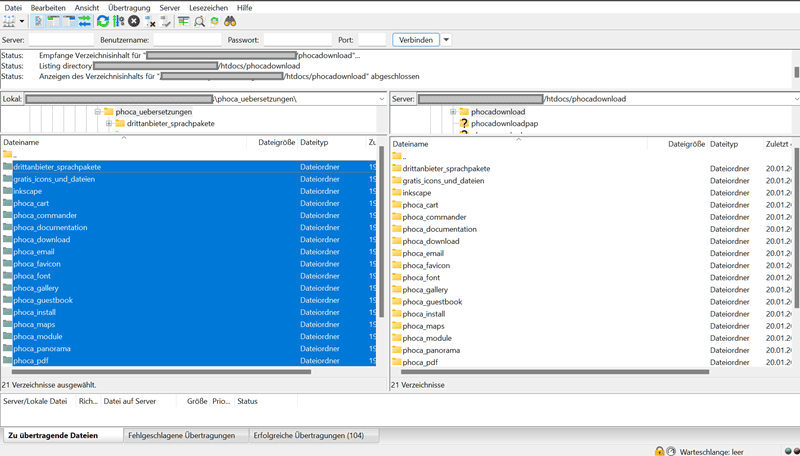Toggle the local directory tree view
Screen dimensions: 800x456
coord(53,21)
